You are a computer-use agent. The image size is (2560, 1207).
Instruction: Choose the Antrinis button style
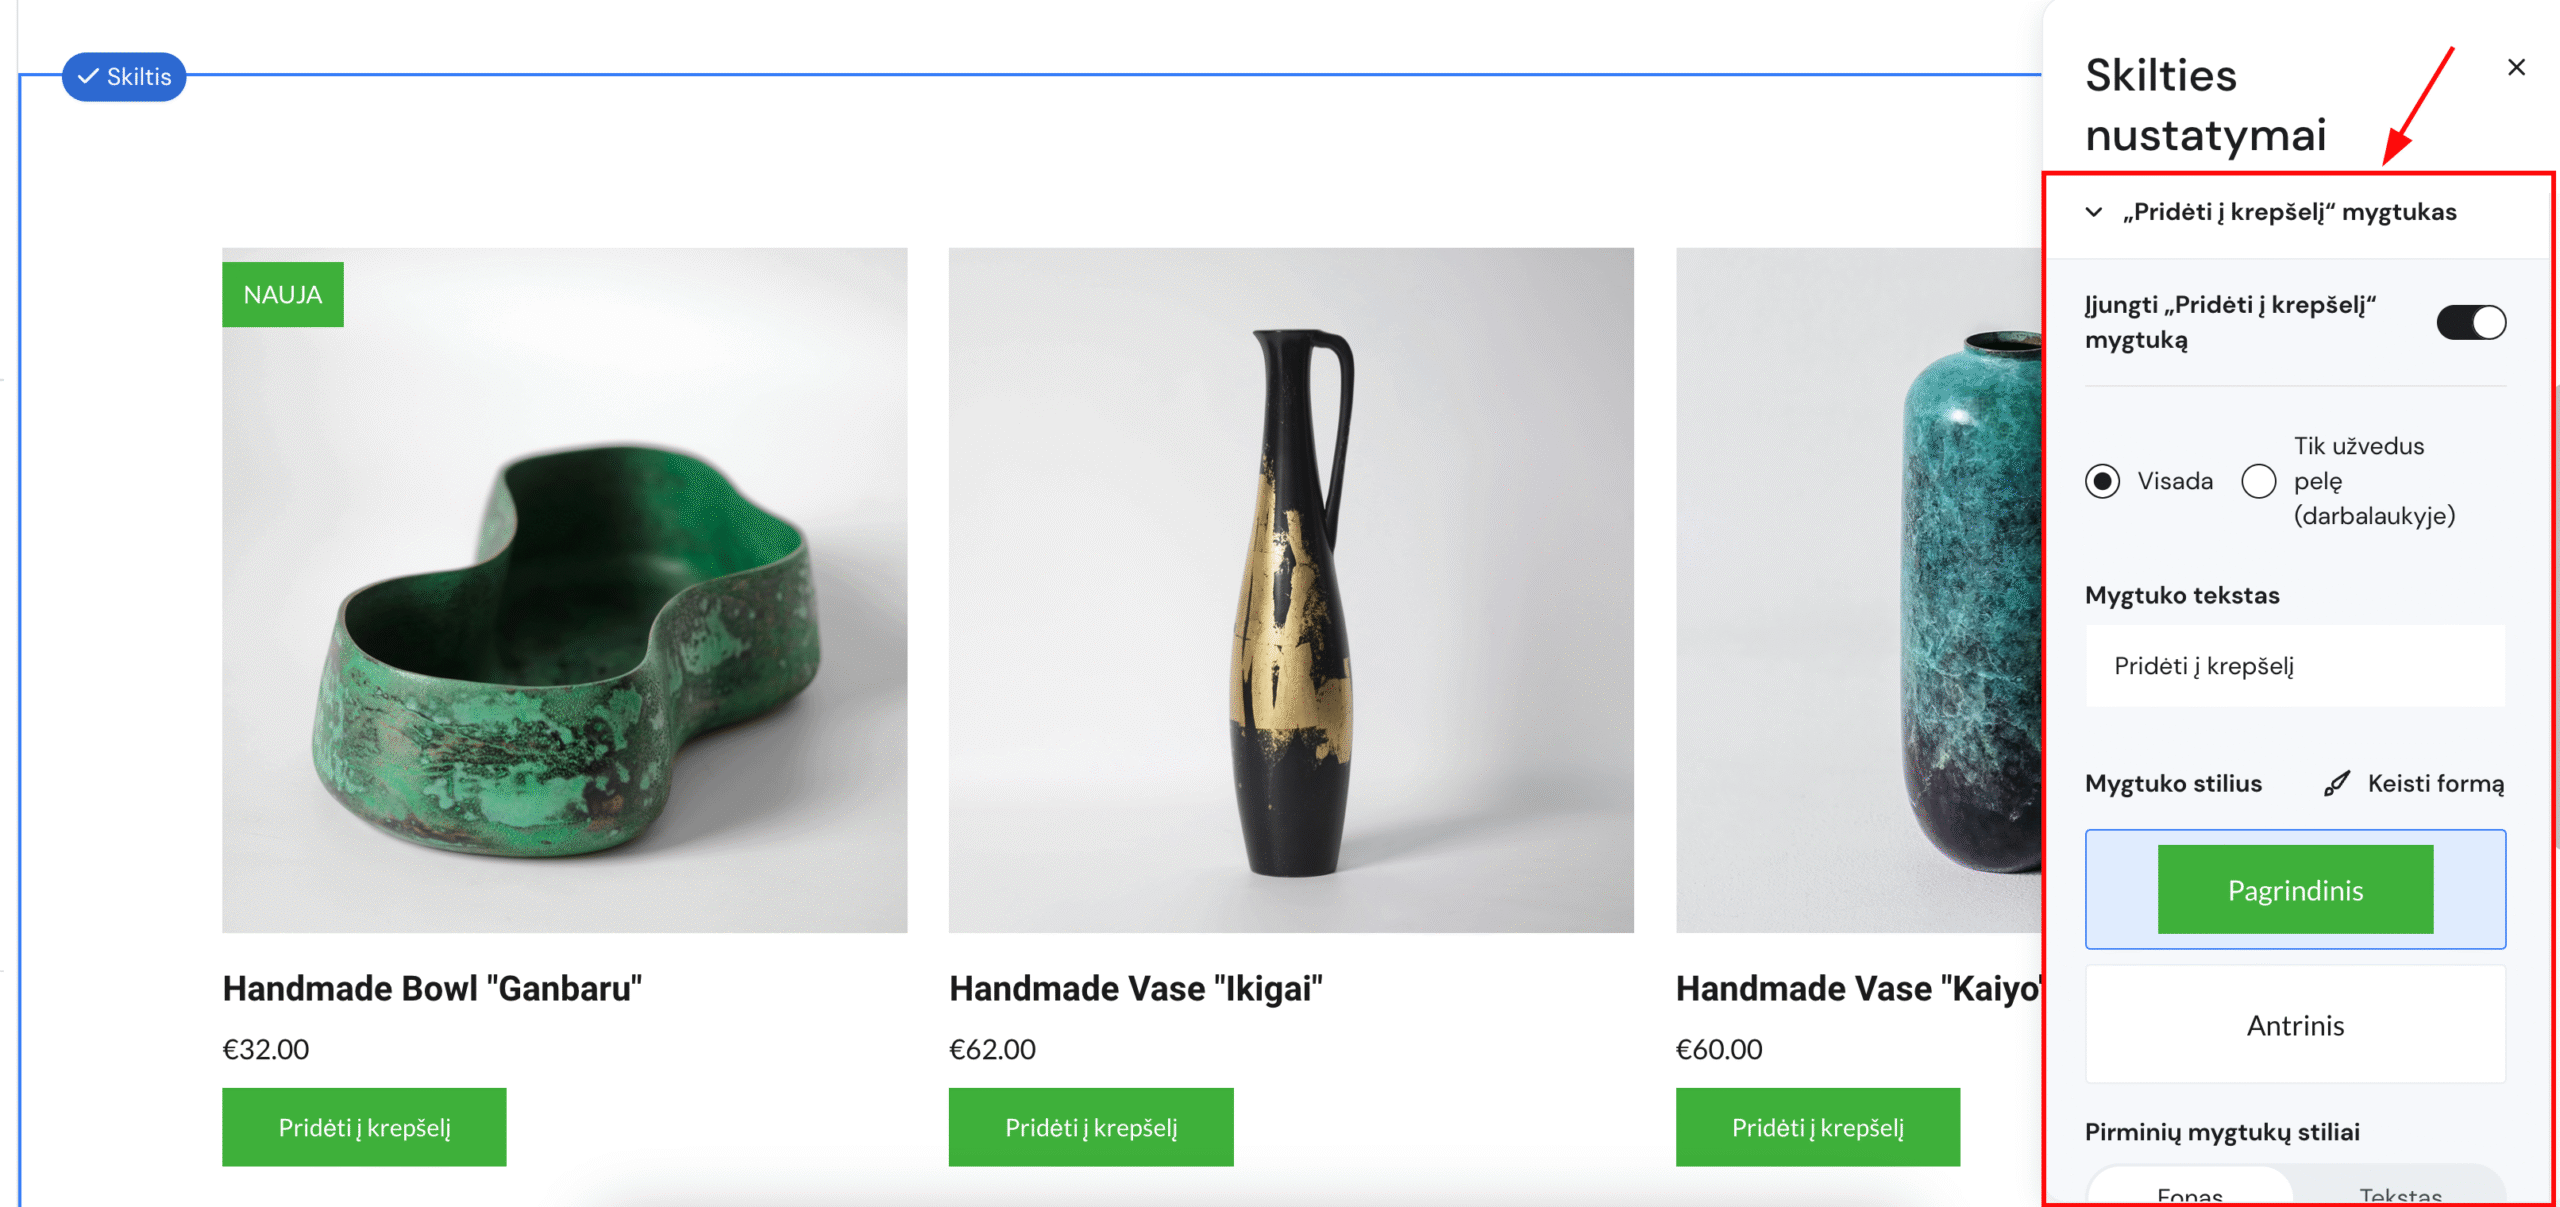coord(2295,1025)
